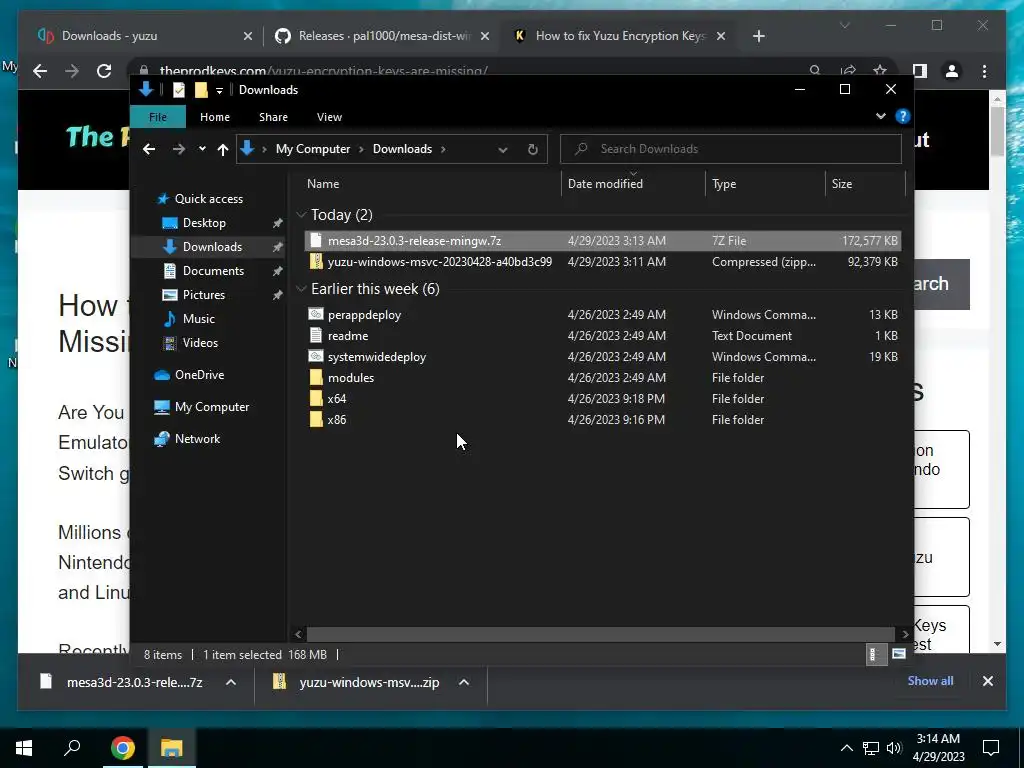Open the address bar history dropdown
Screen dimensions: 1024x768
pos(503,150)
